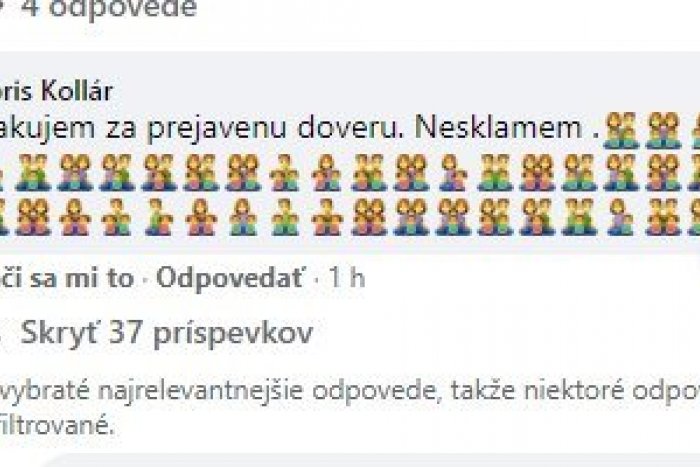Open the "4 odpovede" replies link
Viewport: 700px width, 467px height.
click(x=109, y=8)
